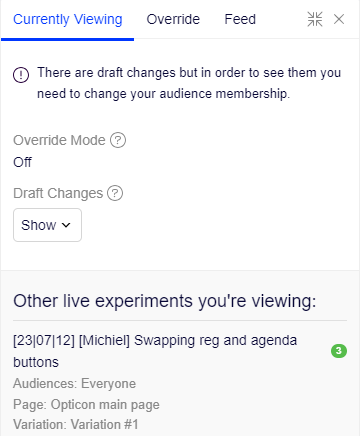The image size is (360, 436).
Task: Click the Off override mode value
Action: (22, 162)
